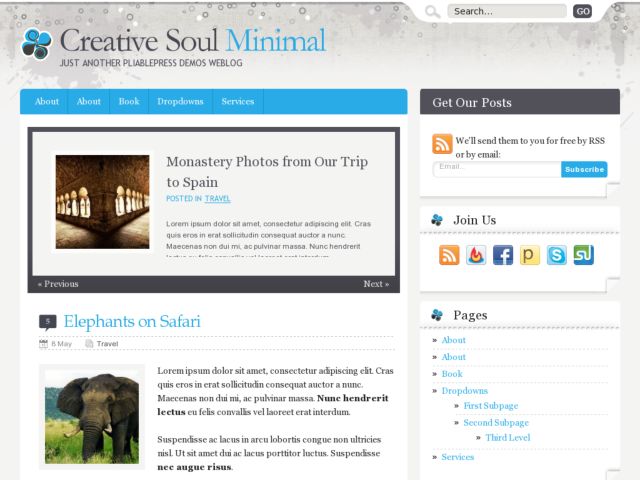The image size is (640, 480).
Task: Open the Dropdowns navigation menu
Action: tap(180, 101)
